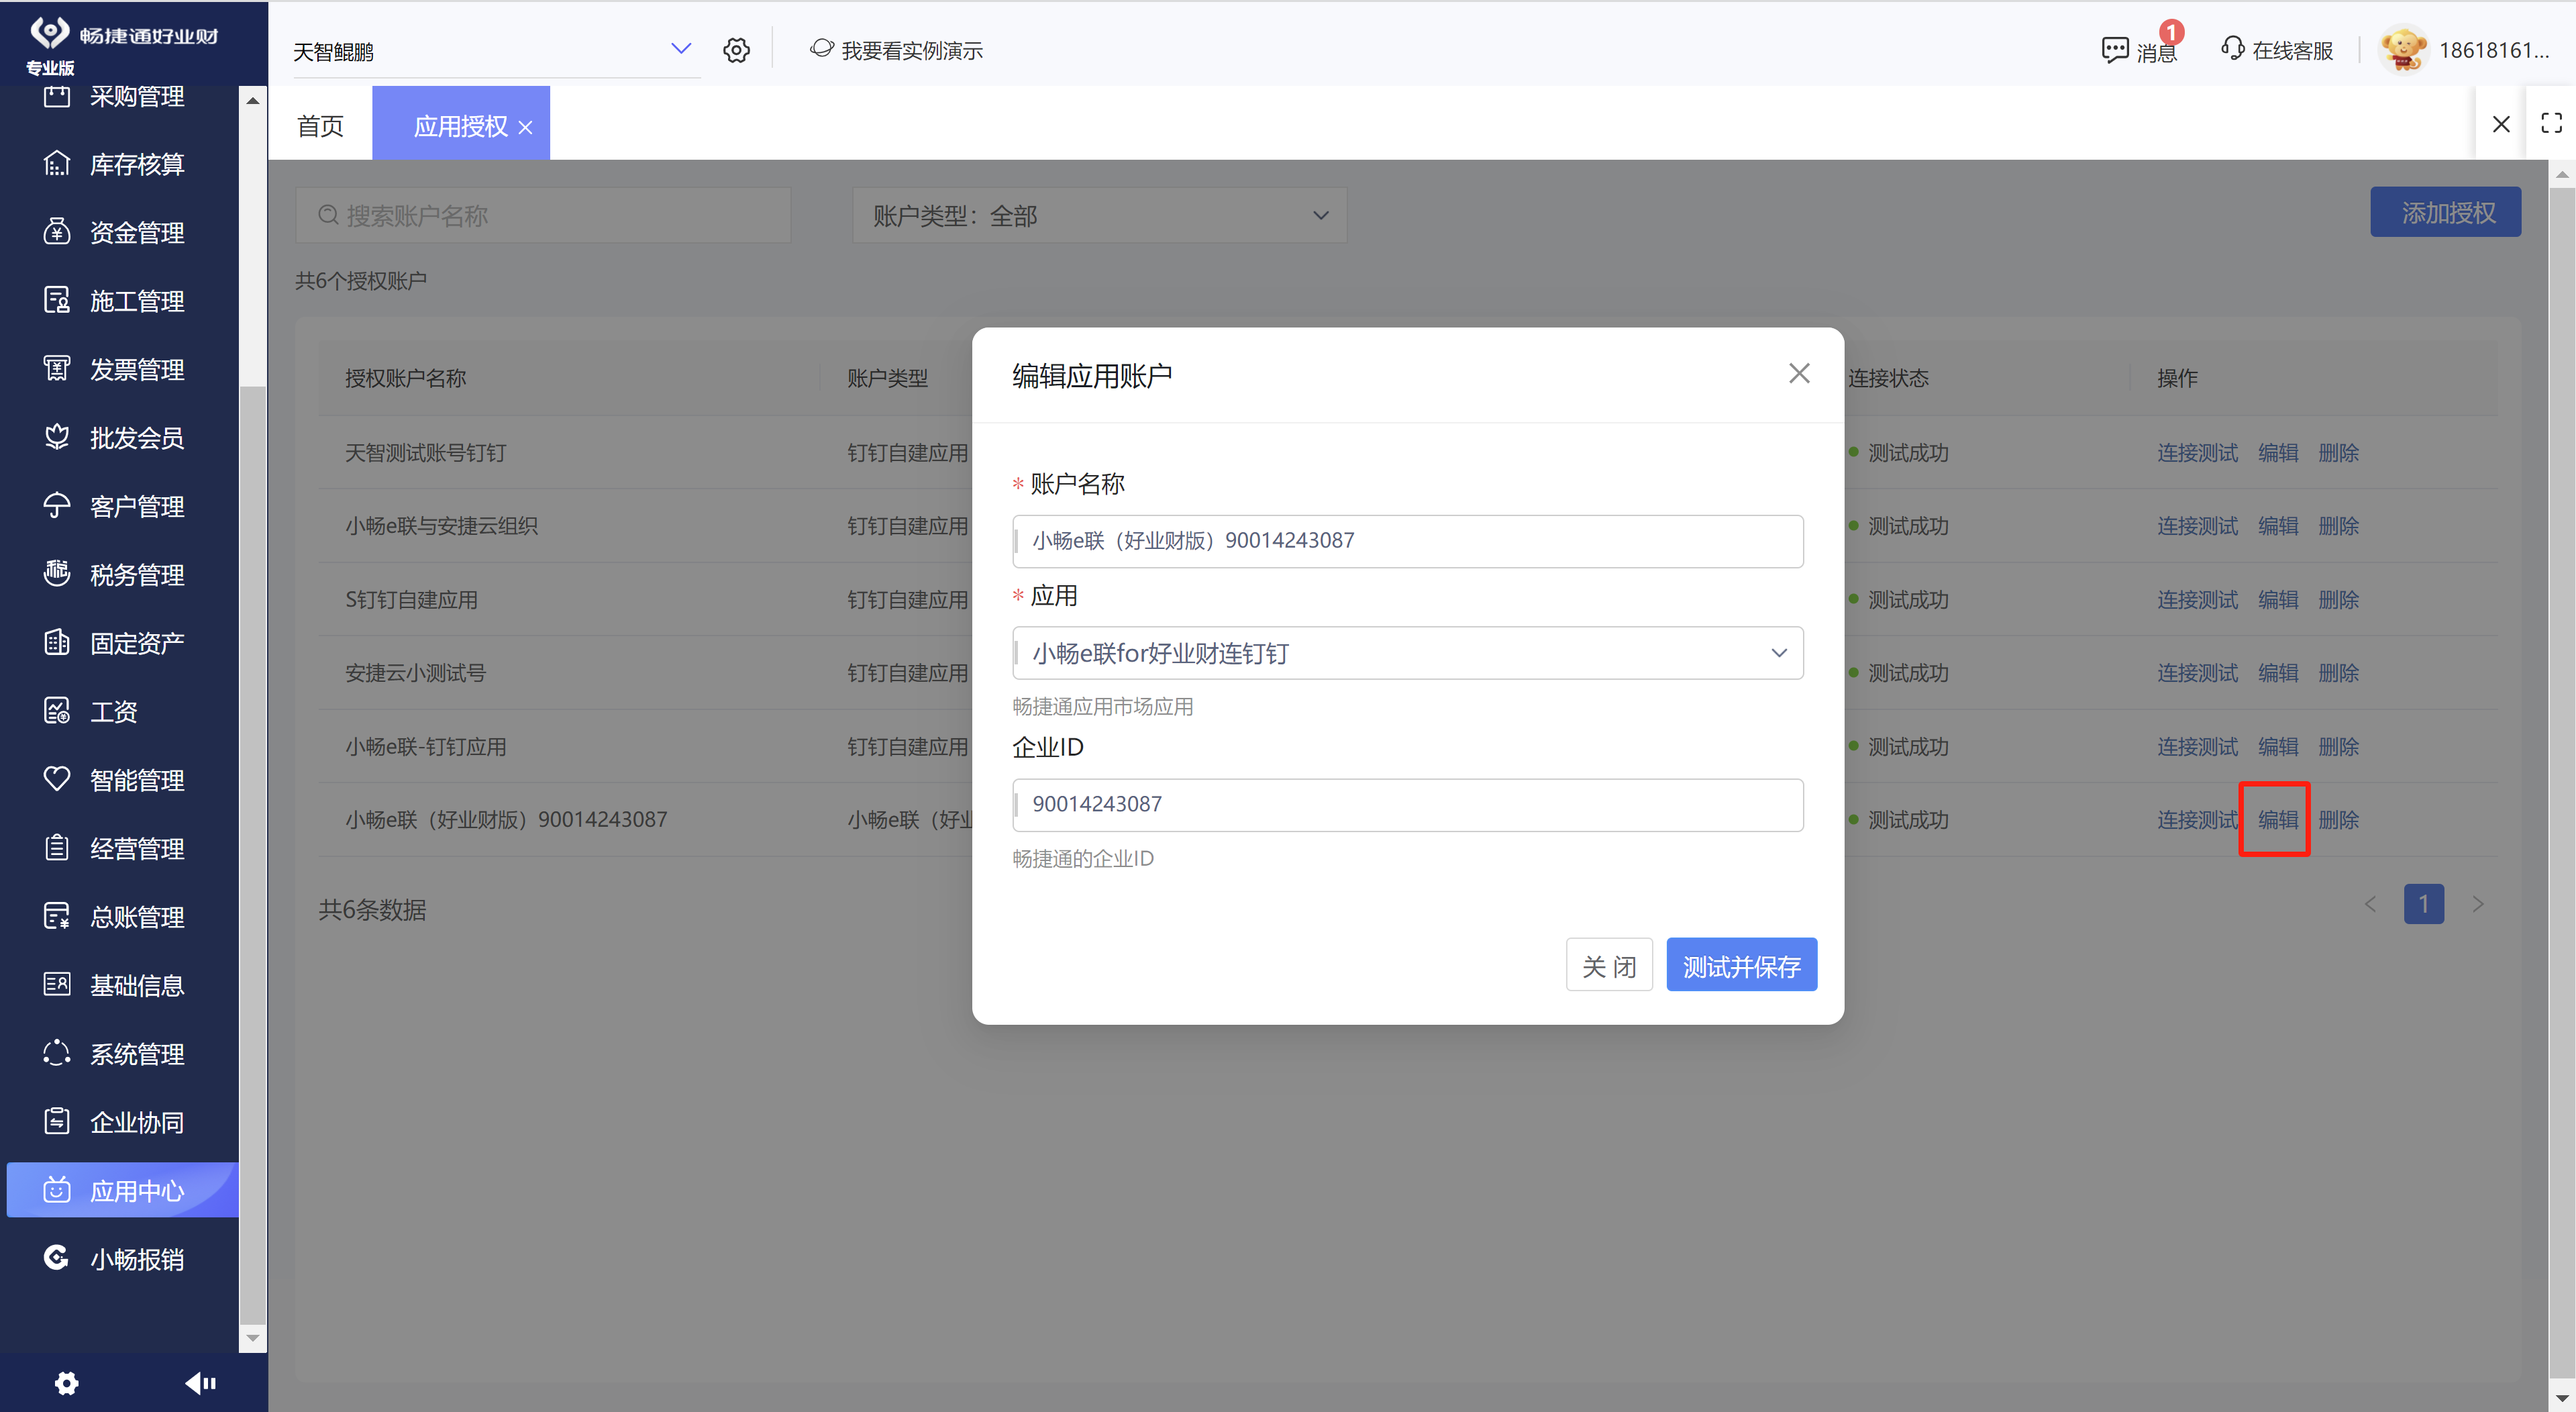Contact 在线客服 headset icon

pyautogui.click(x=2232, y=49)
